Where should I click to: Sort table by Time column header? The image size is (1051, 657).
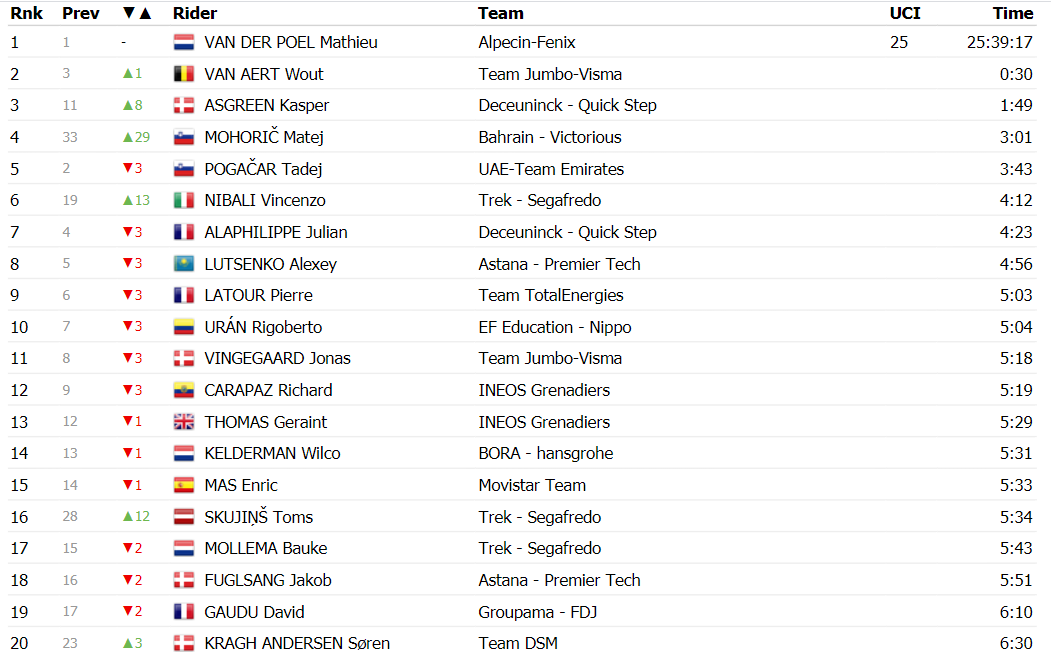pos(1013,13)
